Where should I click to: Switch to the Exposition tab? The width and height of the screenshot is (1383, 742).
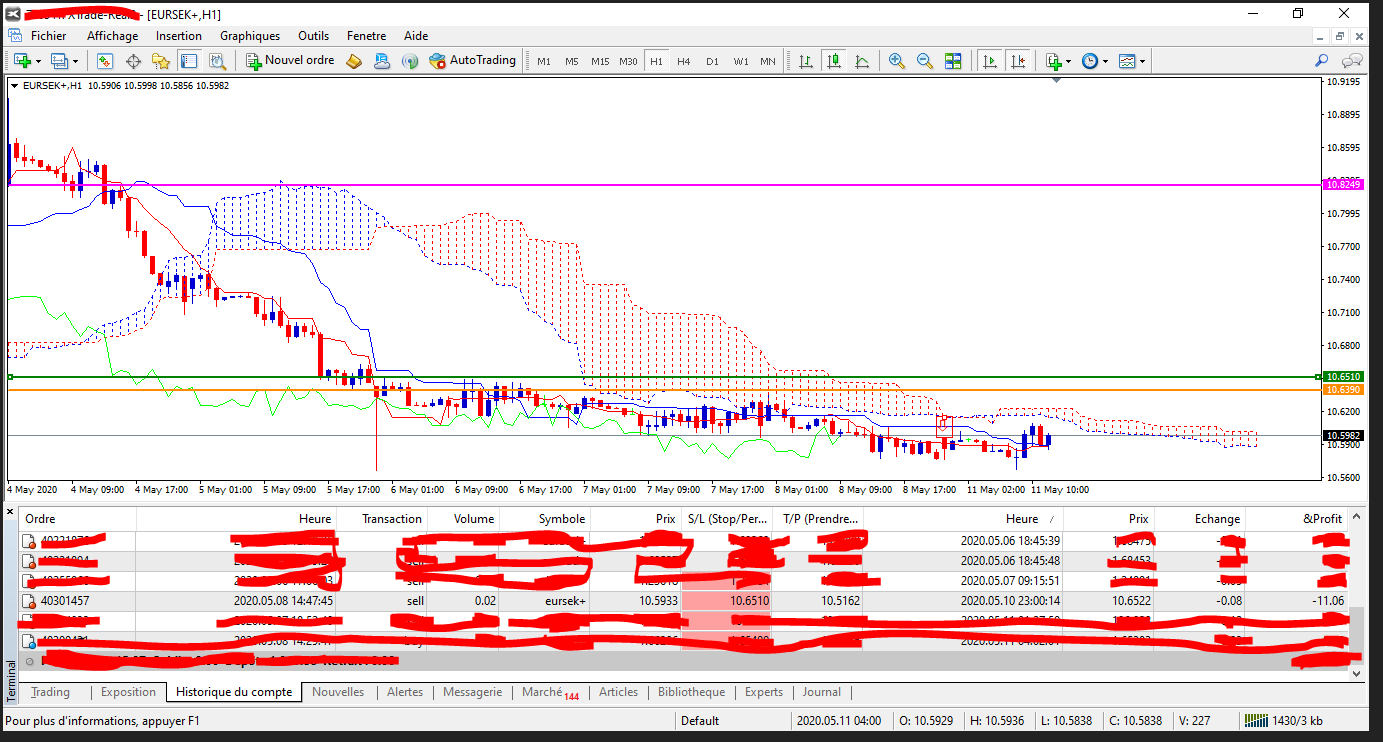click(x=129, y=692)
